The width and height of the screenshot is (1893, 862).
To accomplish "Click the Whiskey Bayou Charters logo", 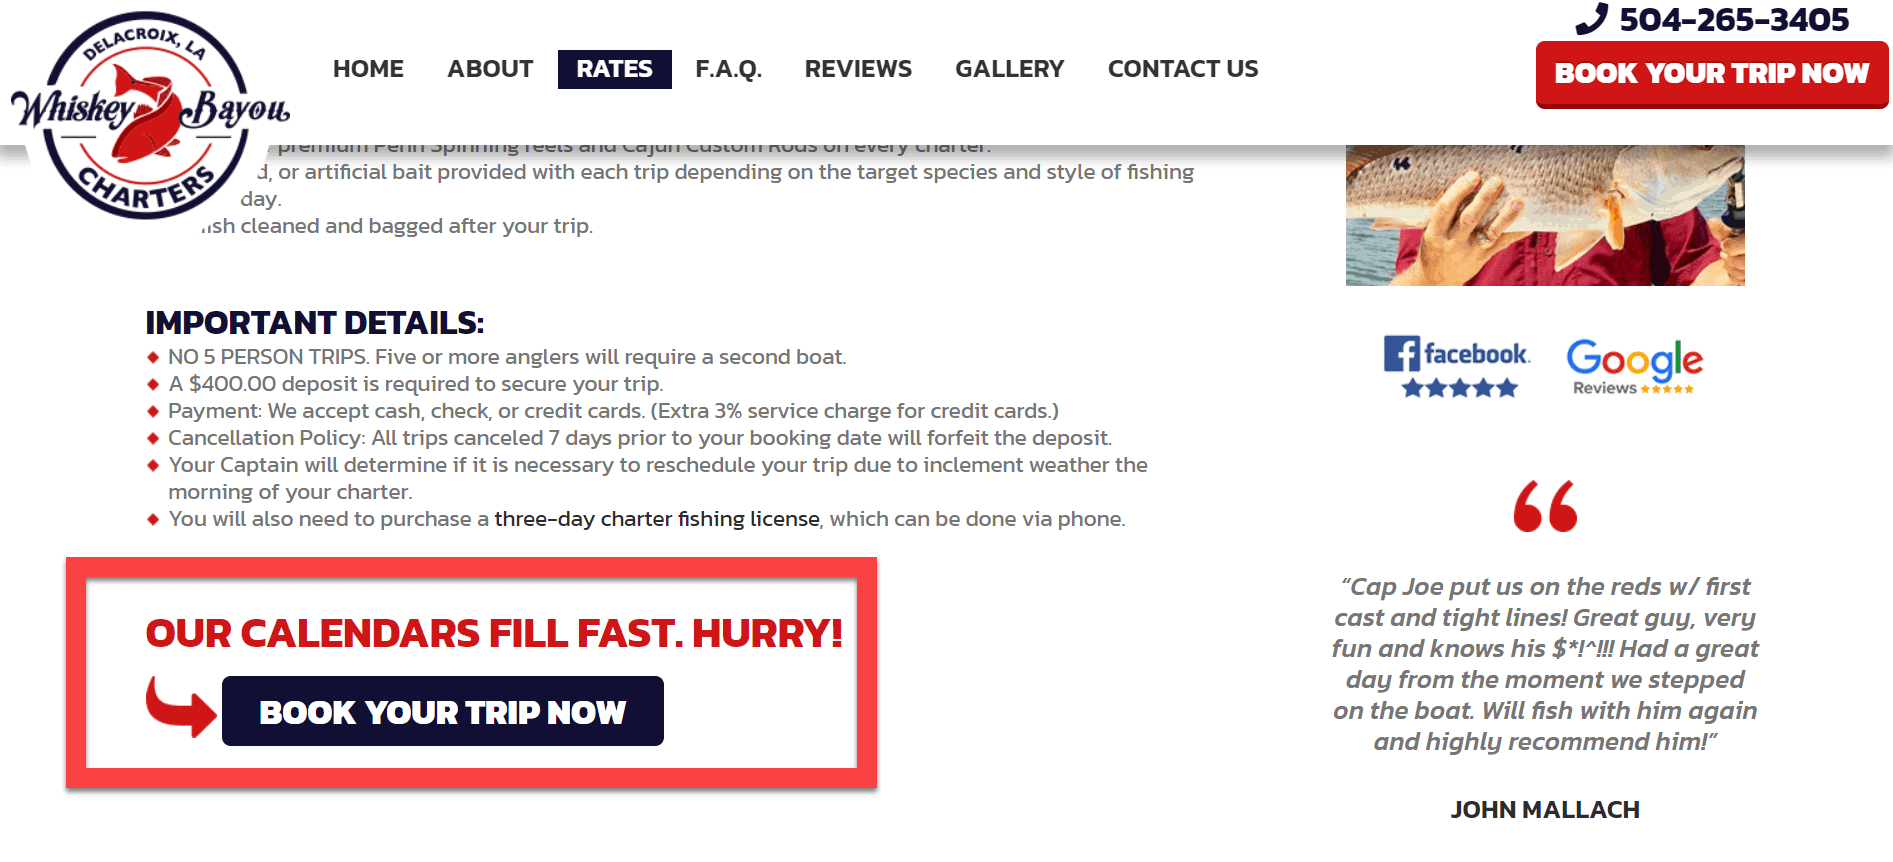I will point(148,115).
